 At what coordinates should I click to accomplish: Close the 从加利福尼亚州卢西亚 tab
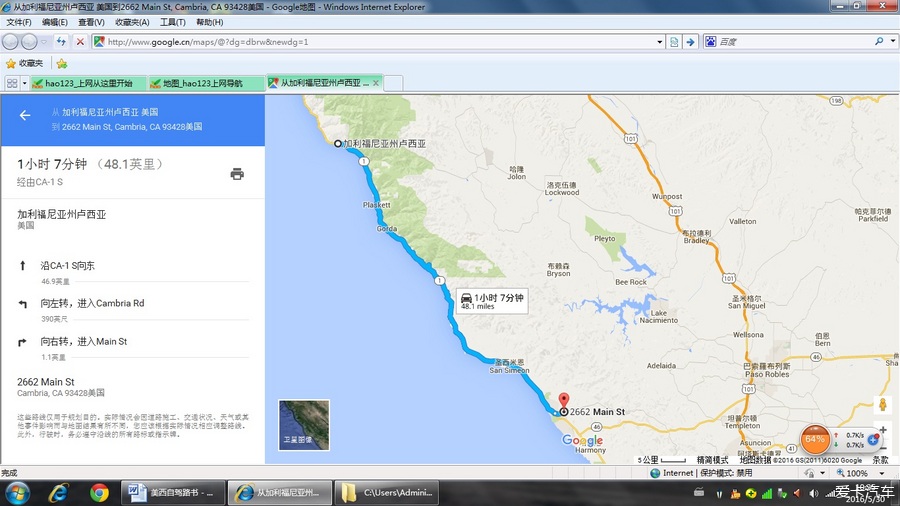[376, 83]
